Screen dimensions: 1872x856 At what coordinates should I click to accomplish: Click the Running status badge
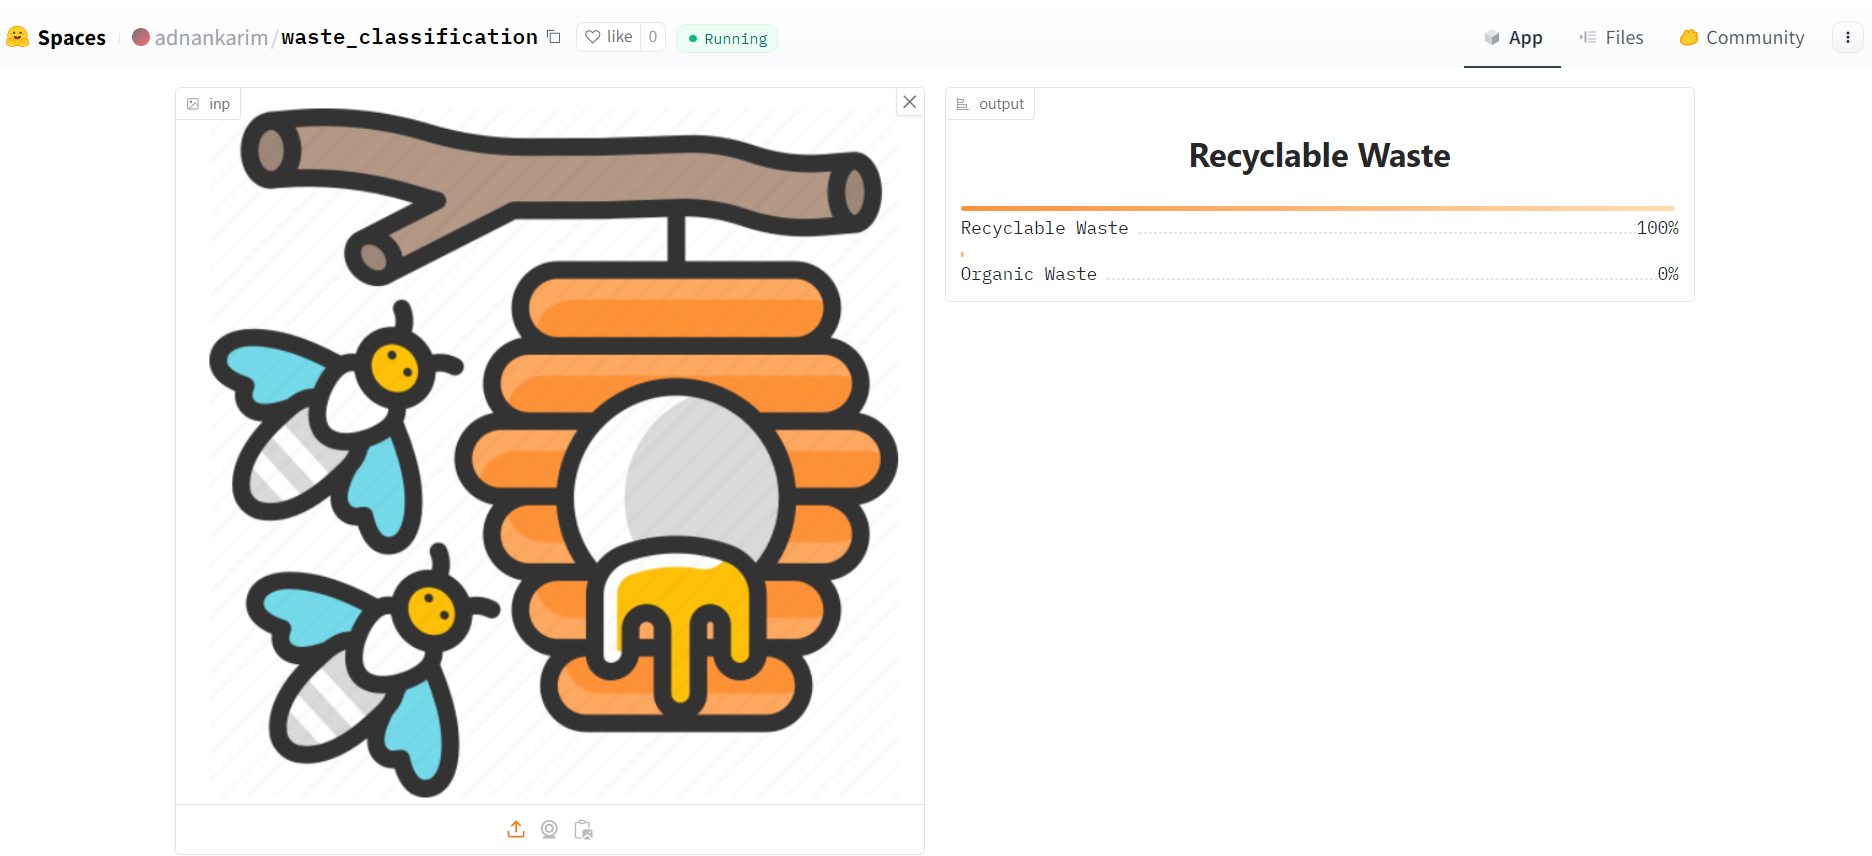(x=727, y=38)
